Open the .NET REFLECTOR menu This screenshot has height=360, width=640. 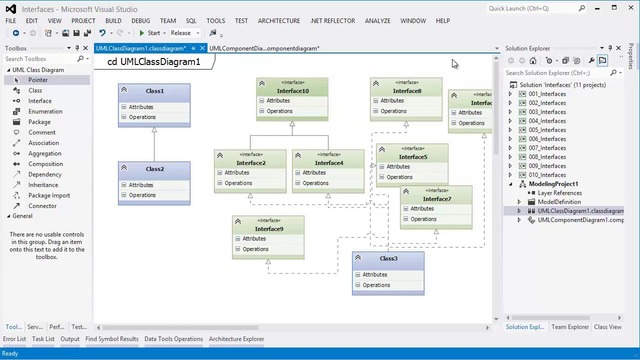tap(332, 21)
